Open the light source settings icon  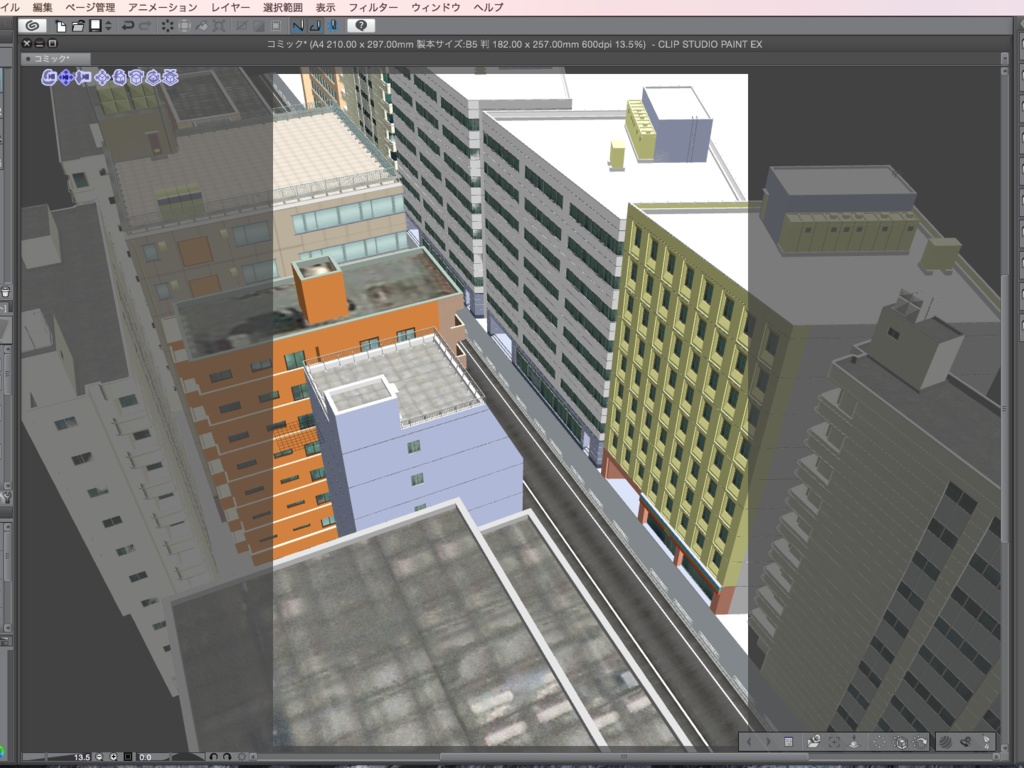[x=985, y=742]
